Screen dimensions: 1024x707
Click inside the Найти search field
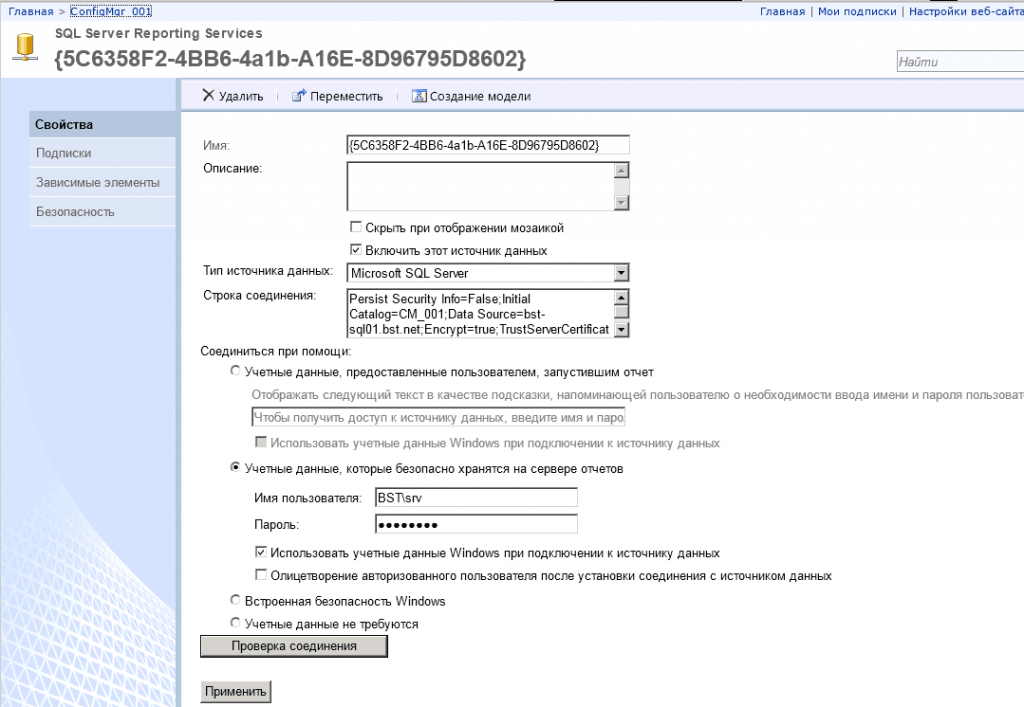point(960,60)
